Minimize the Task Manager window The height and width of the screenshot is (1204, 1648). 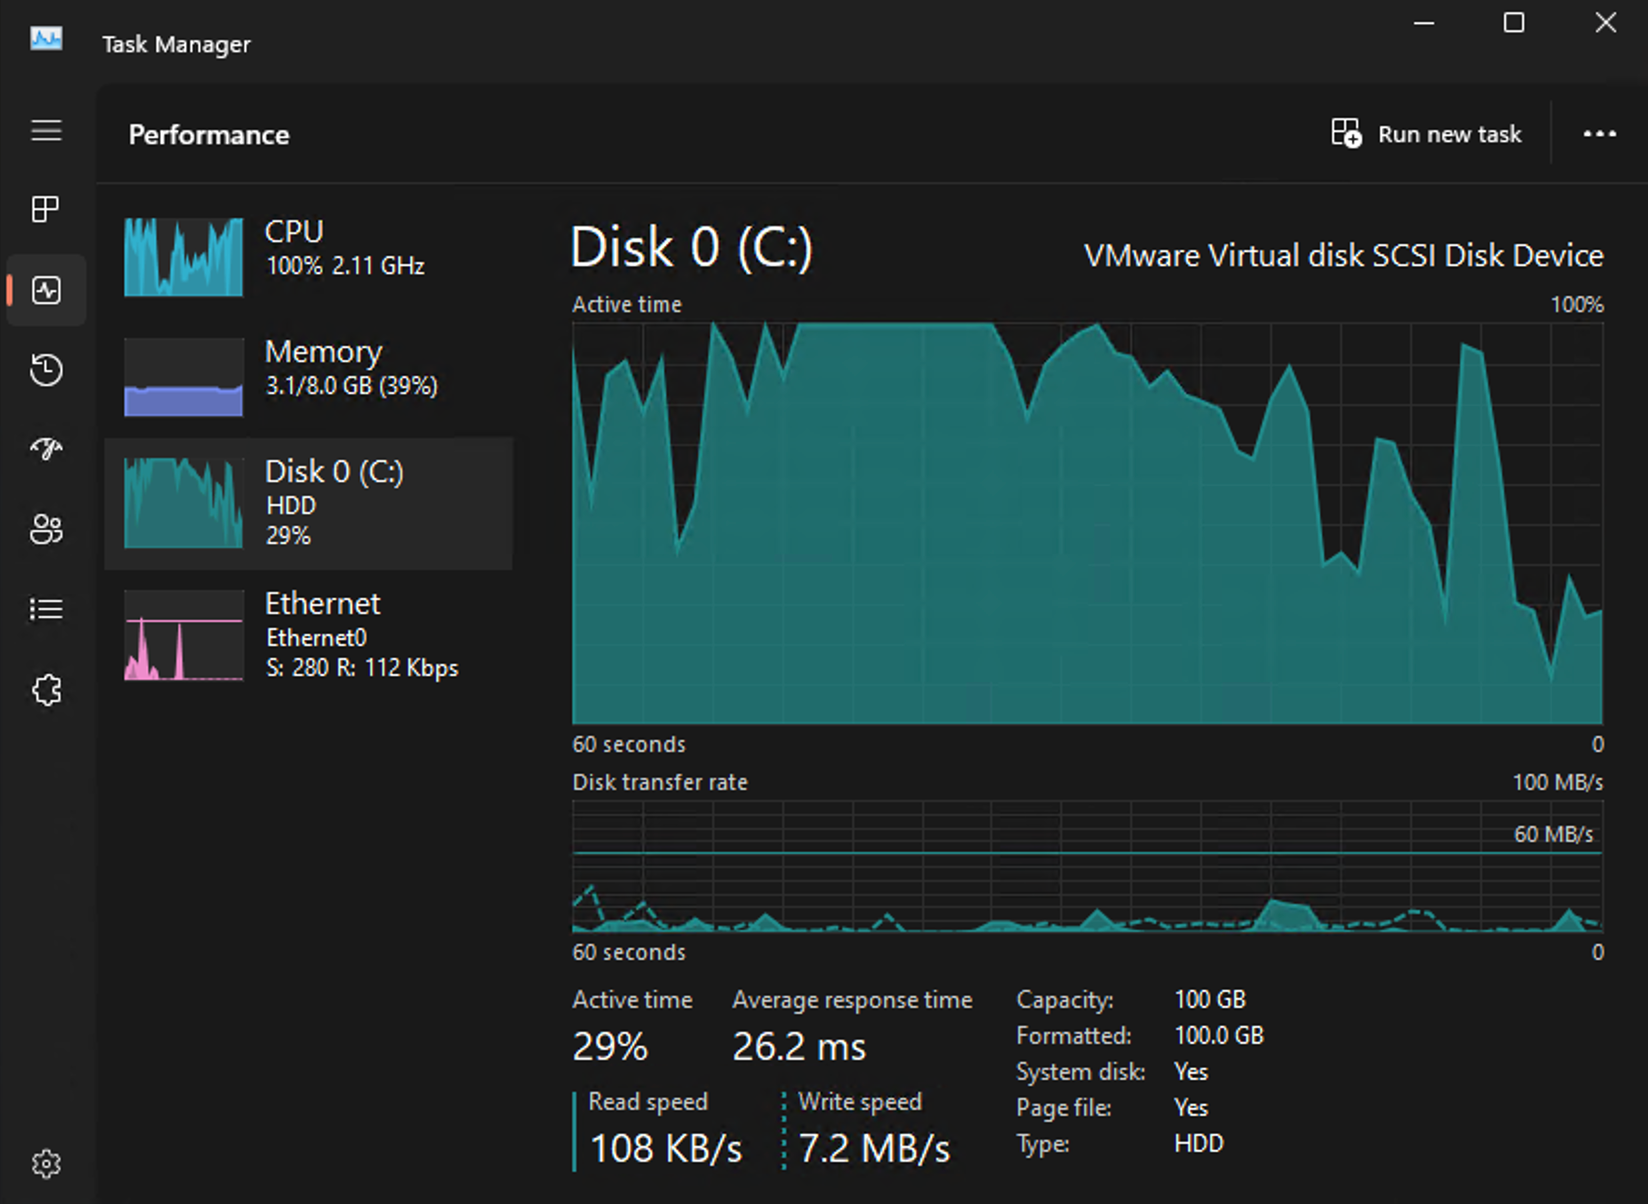click(1424, 22)
